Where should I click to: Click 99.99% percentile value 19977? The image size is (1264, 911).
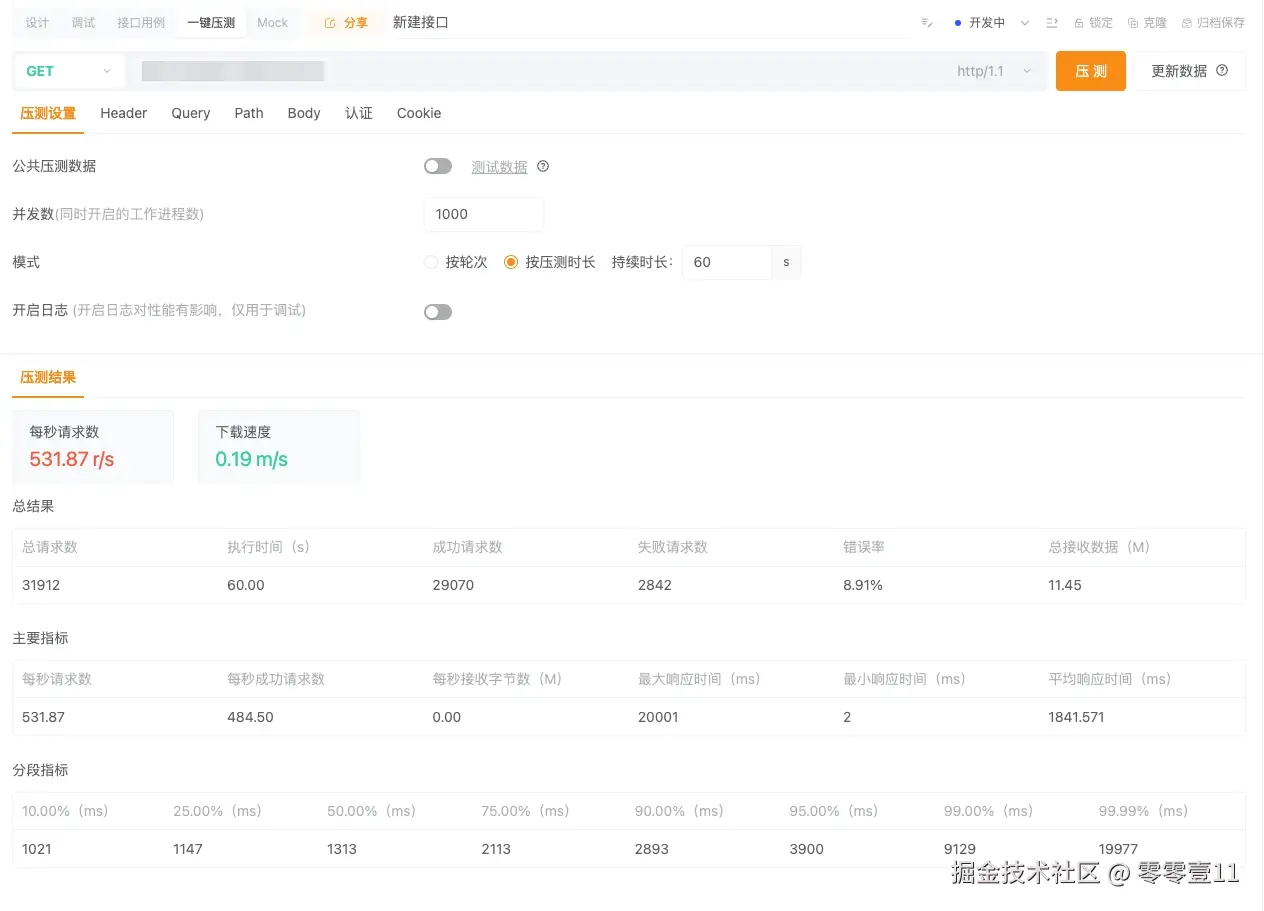pyautogui.click(x=1118, y=849)
